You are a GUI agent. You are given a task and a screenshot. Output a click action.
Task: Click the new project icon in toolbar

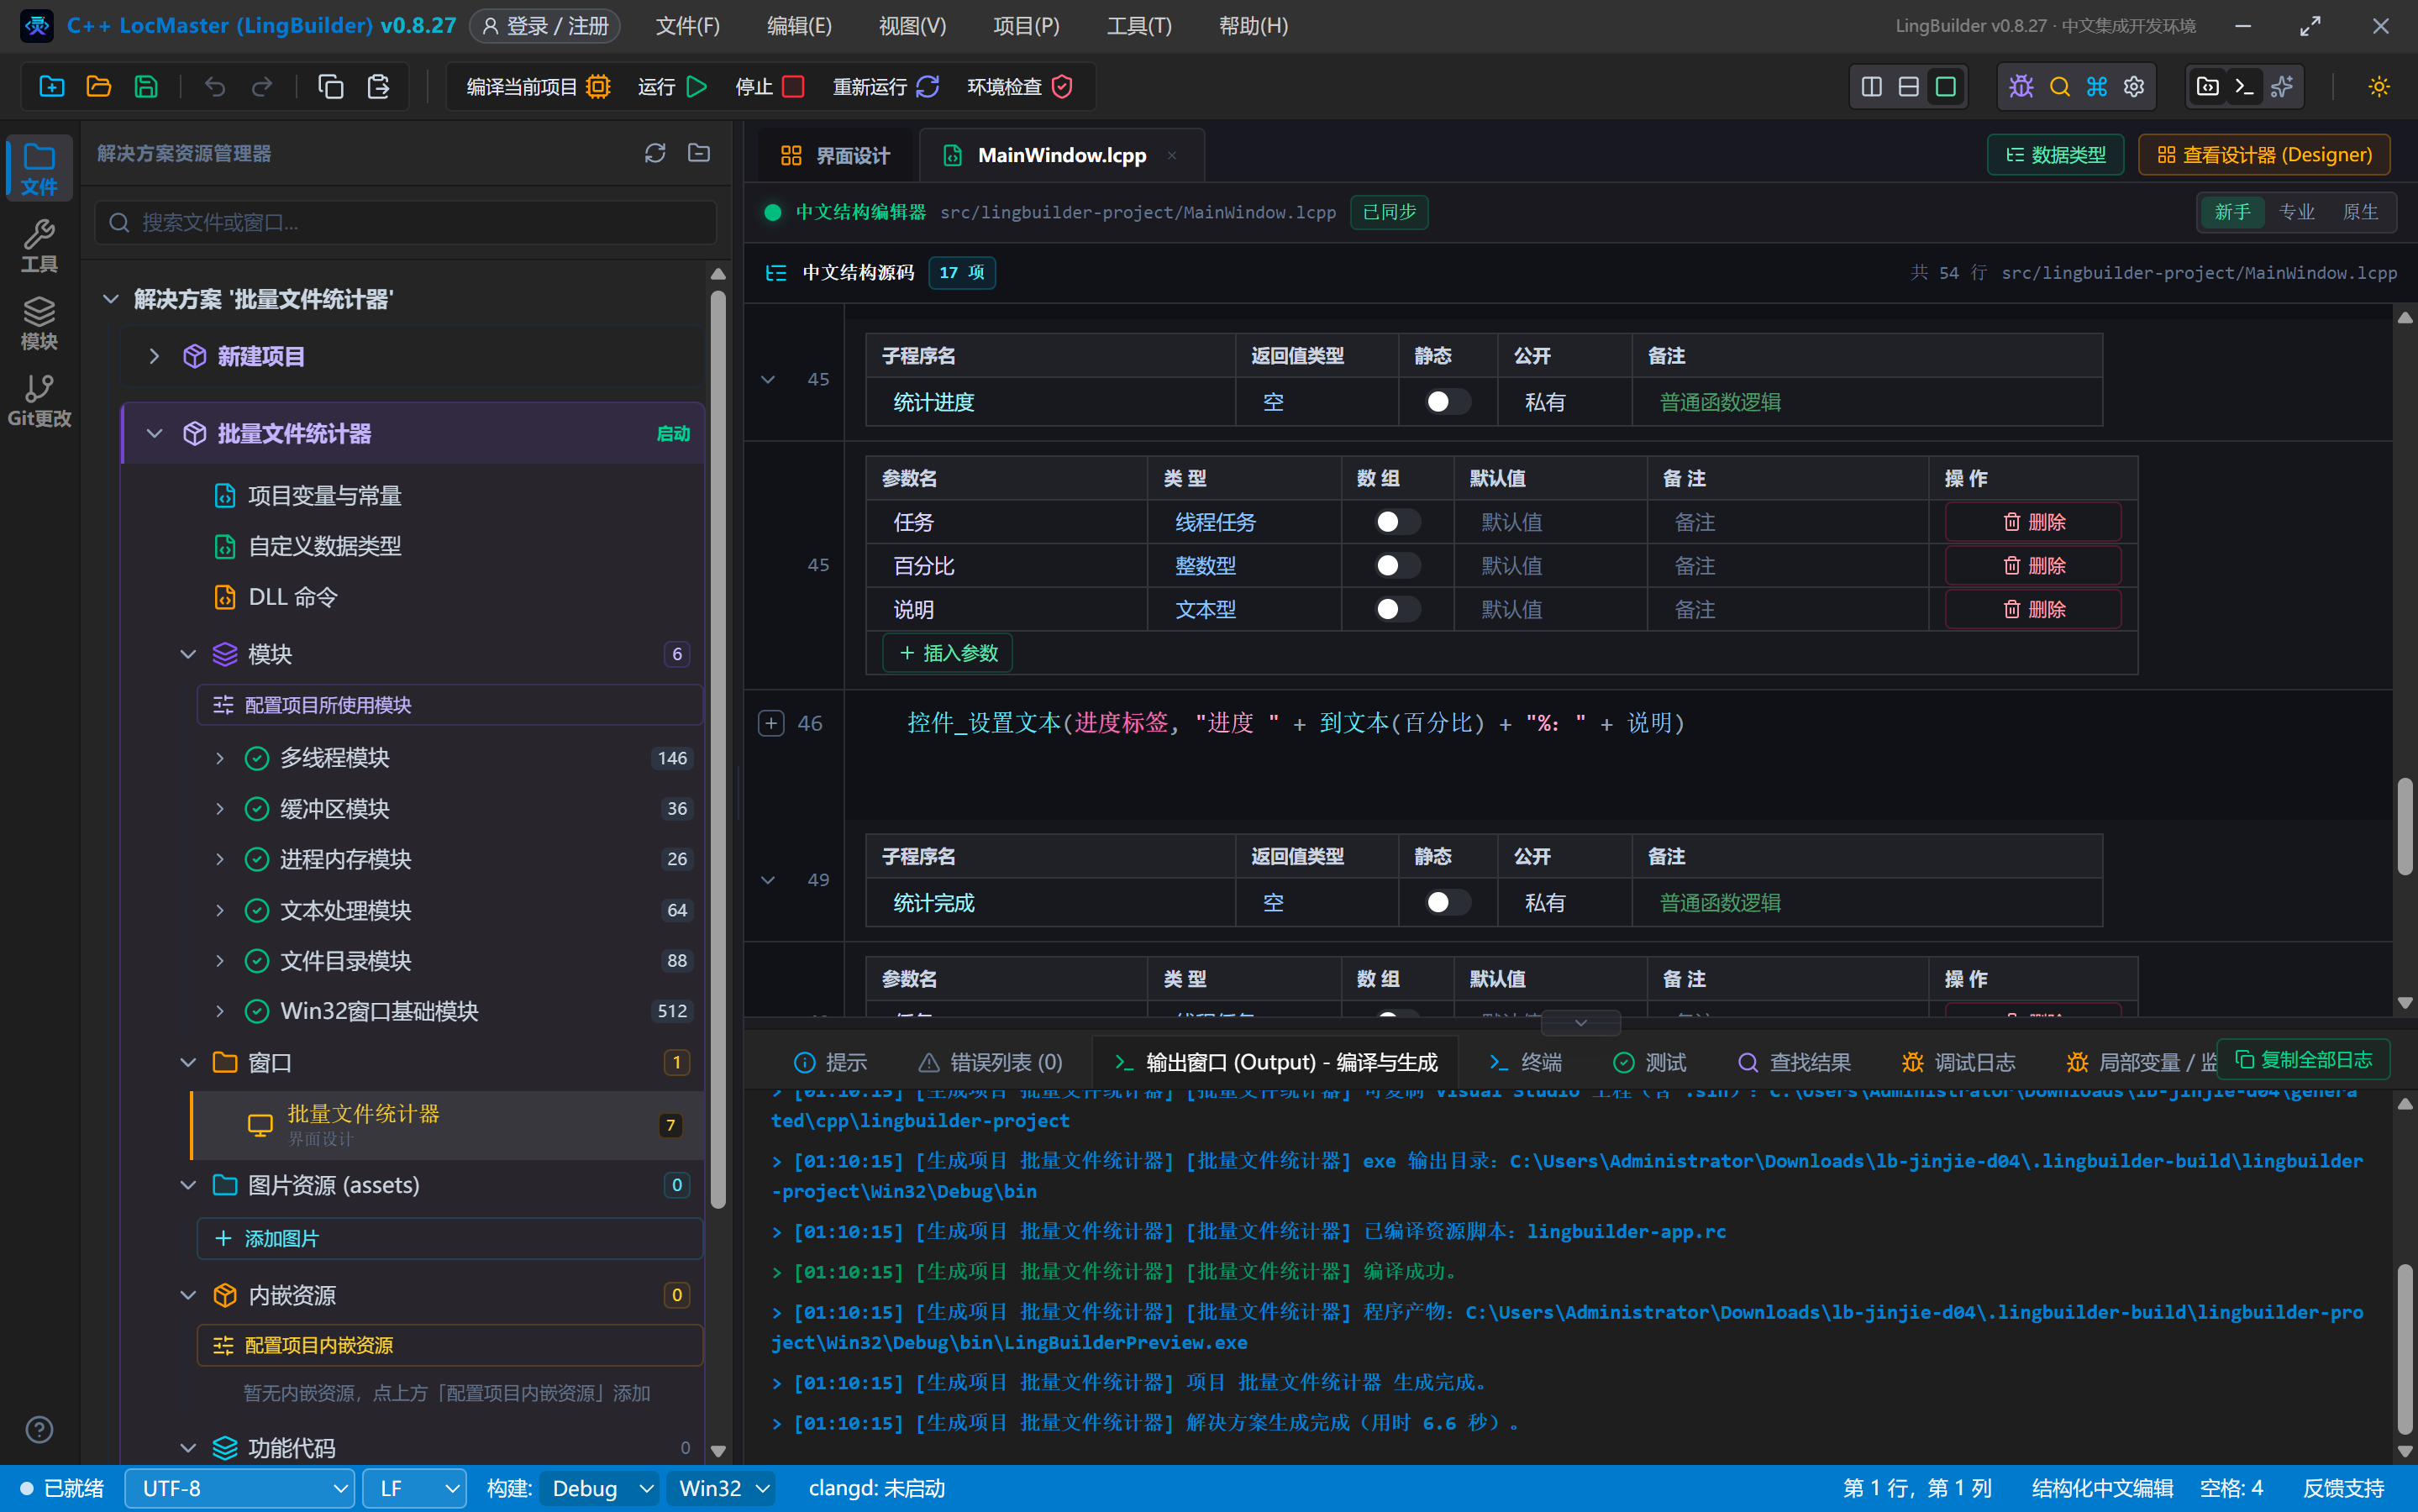coord(51,87)
